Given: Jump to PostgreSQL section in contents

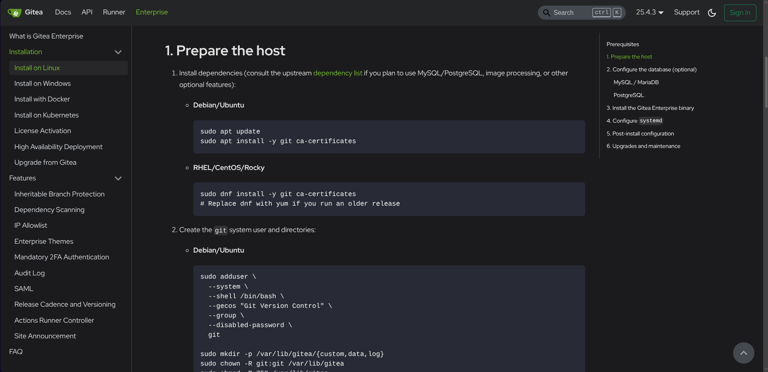Looking at the screenshot, I should tap(628, 95).
